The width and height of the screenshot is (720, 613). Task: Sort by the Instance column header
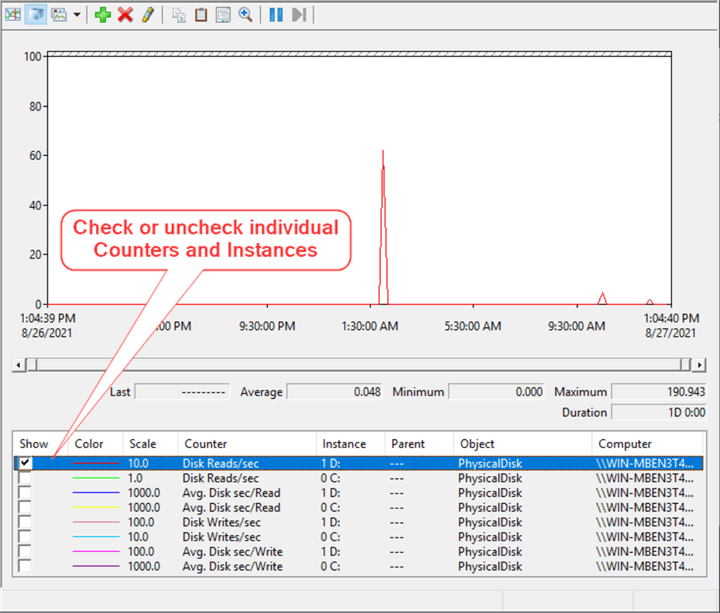(350, 444)
